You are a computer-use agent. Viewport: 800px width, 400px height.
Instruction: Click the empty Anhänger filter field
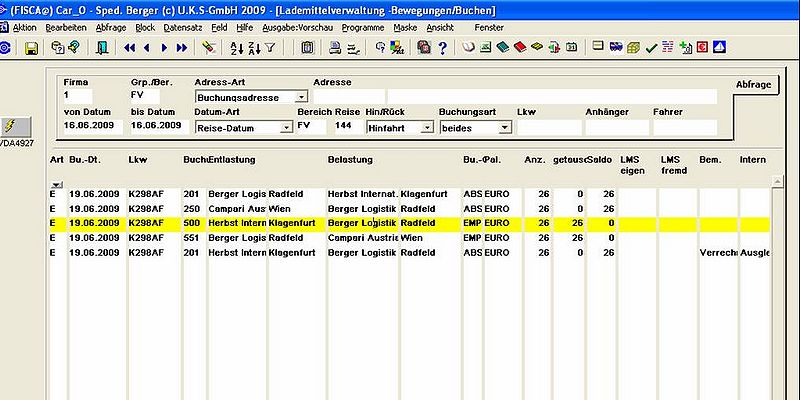[x=617, y=127]
